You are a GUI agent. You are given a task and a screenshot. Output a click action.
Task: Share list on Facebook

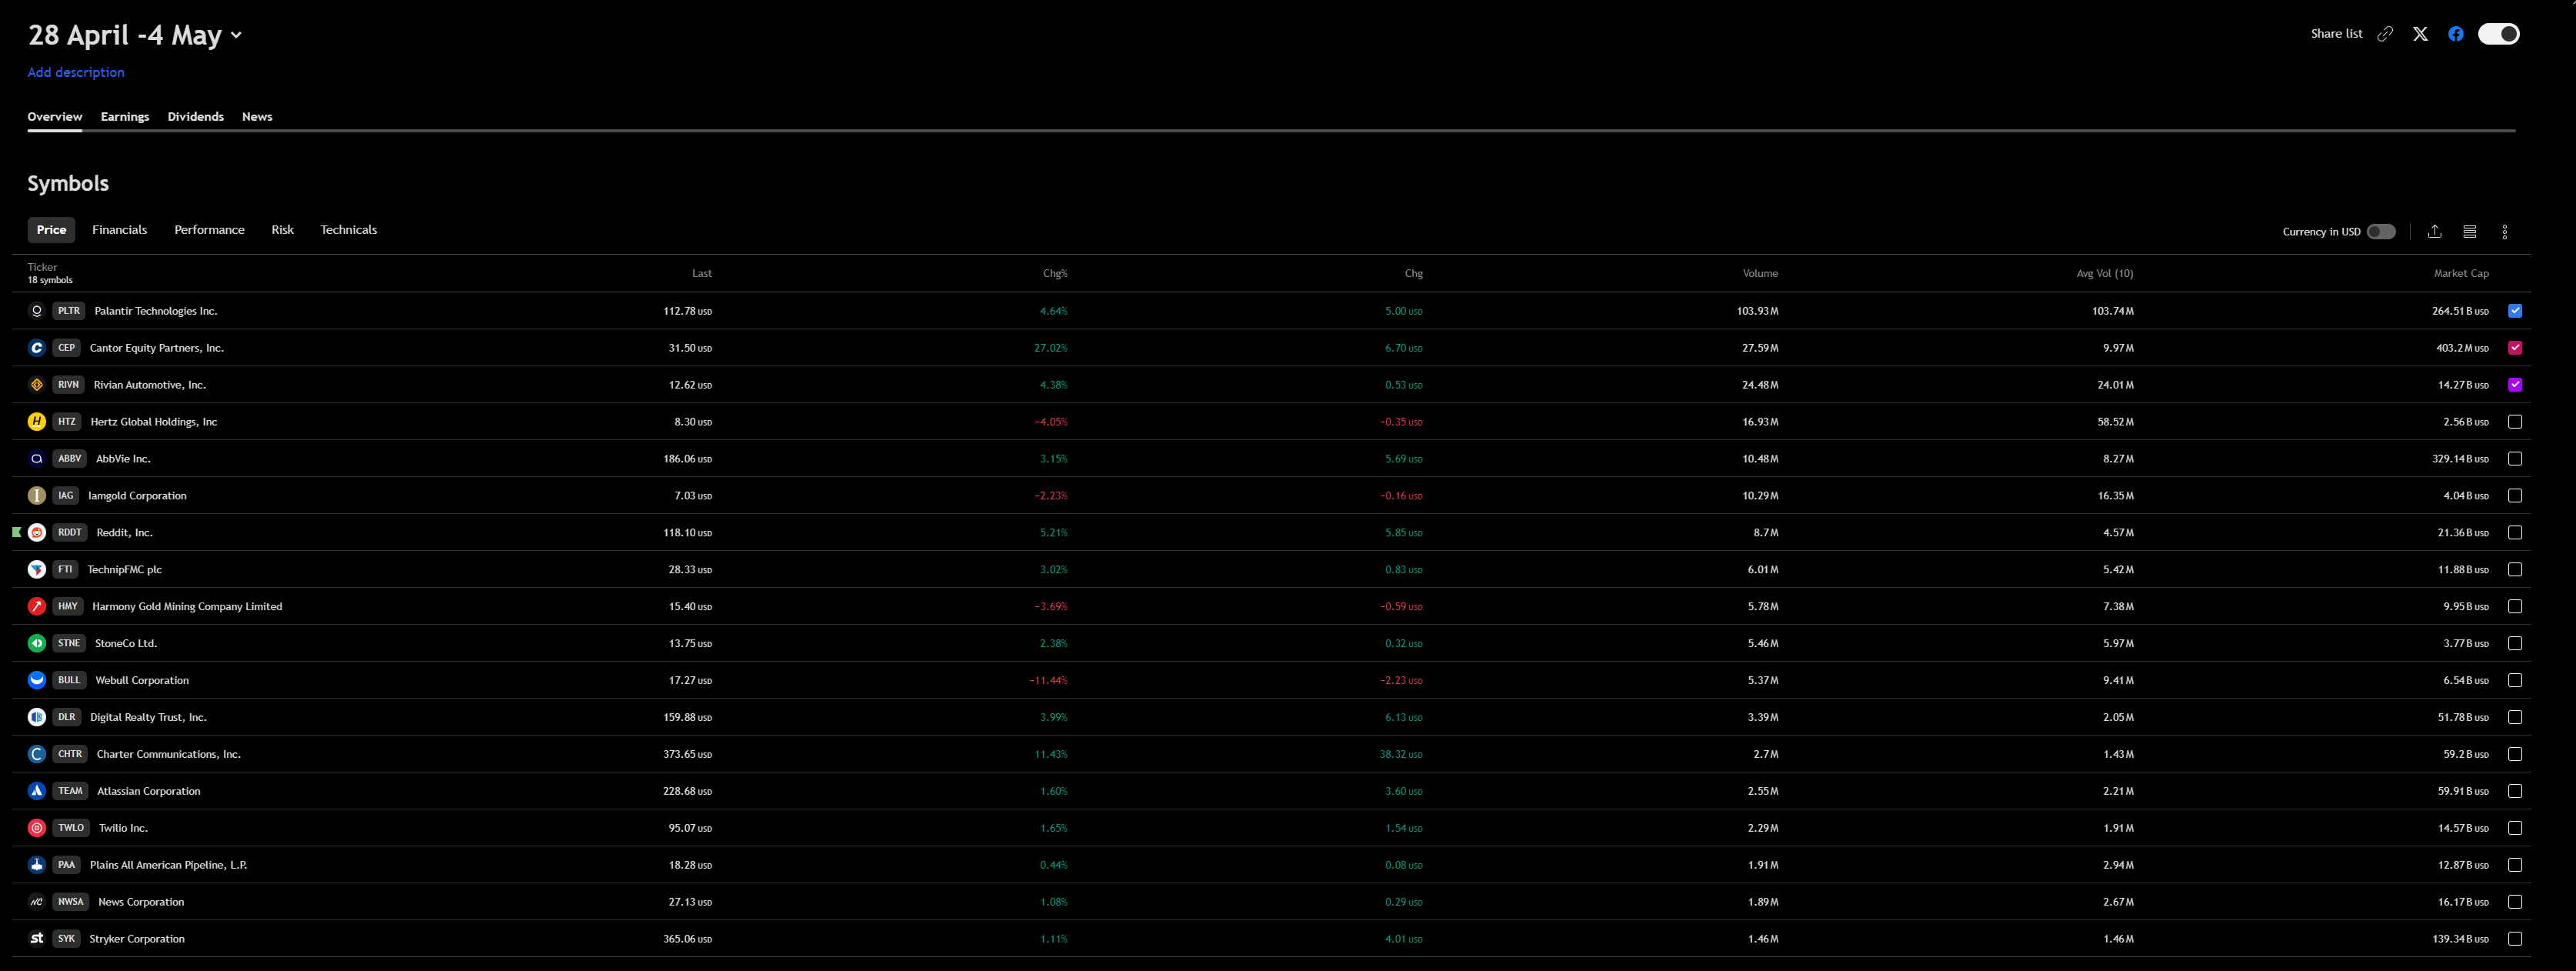(2455, 34)
